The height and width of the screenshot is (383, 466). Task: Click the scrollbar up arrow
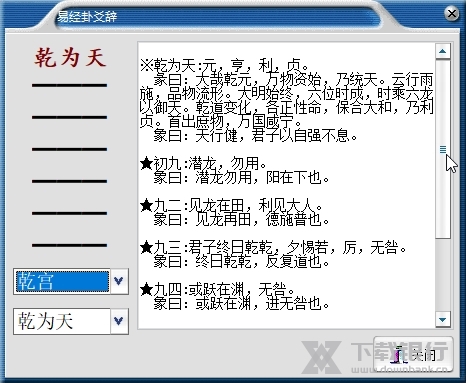coord(443,51)
